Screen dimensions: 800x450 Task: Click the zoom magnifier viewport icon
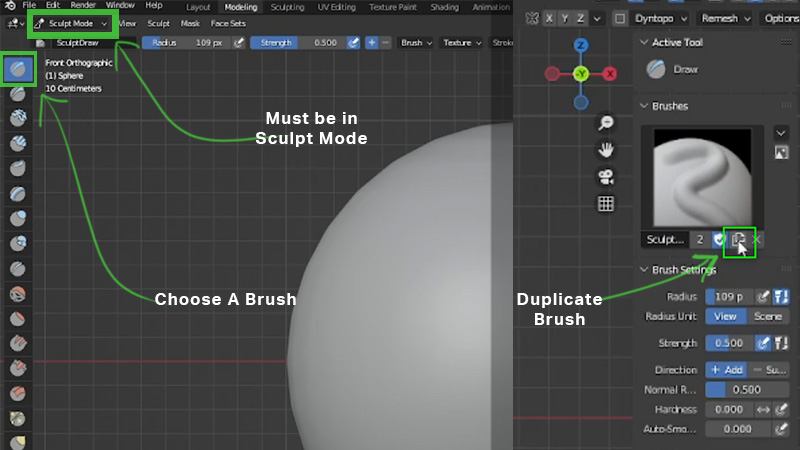[606, 122]
